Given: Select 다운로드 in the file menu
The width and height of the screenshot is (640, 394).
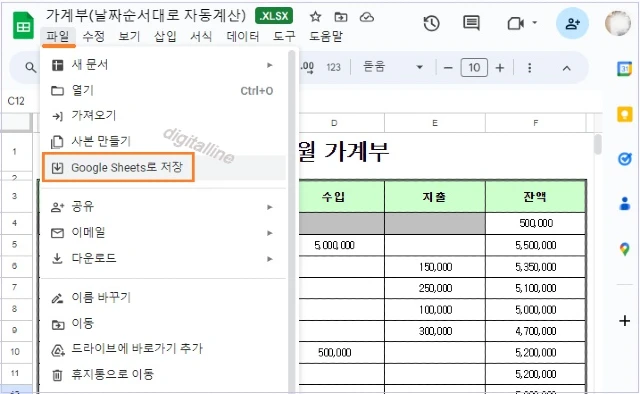Looking at the screenshot, I should click(x=163, y=258).
